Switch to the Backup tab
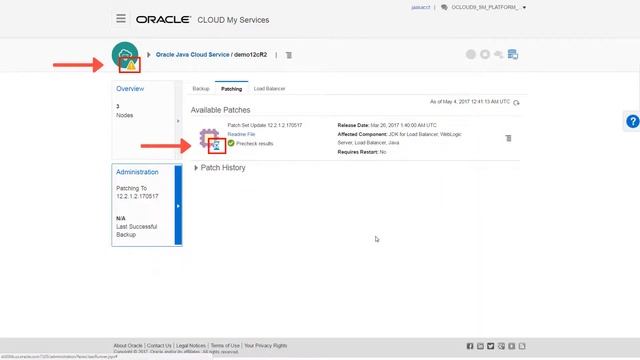The height and width of the screenshot is (360, 640). (201, 89)
